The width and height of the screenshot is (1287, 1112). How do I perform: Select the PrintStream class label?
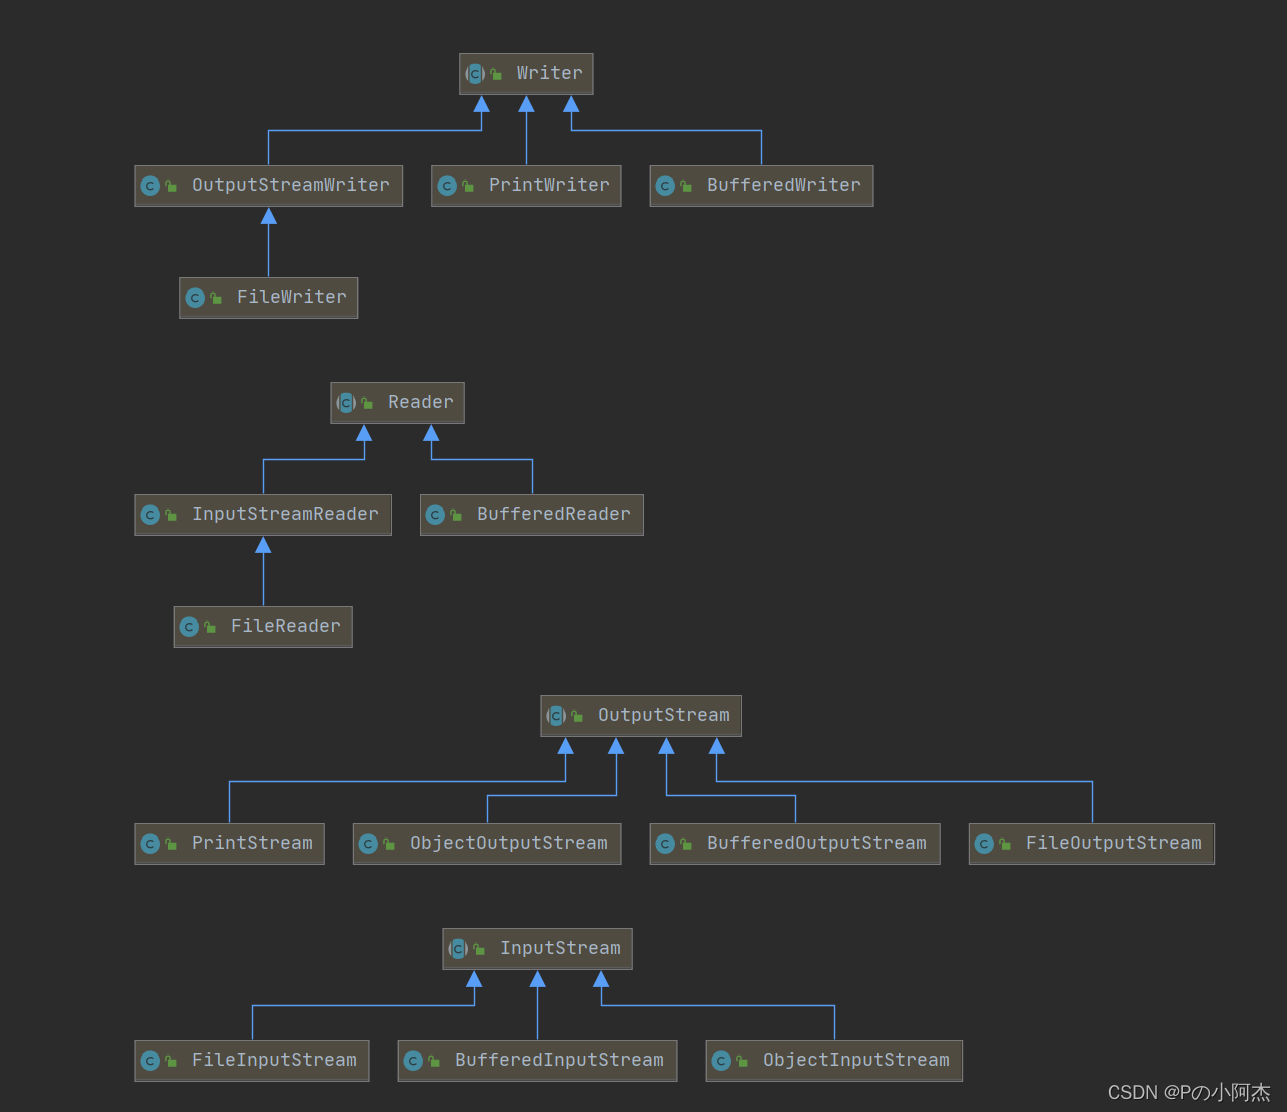pos(252,843)
